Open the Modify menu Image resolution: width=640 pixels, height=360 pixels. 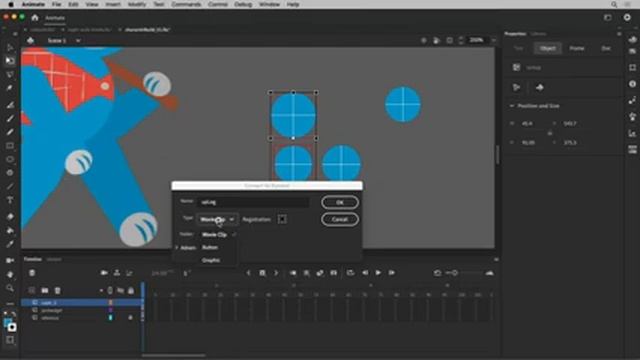click(x=137, y=4)
